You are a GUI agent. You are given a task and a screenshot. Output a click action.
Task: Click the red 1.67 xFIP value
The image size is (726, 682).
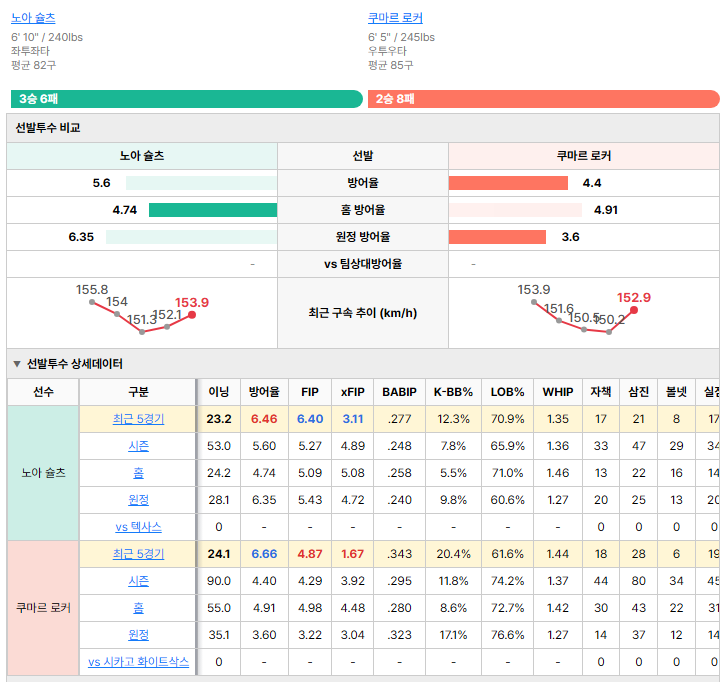[x=353, y=554]
